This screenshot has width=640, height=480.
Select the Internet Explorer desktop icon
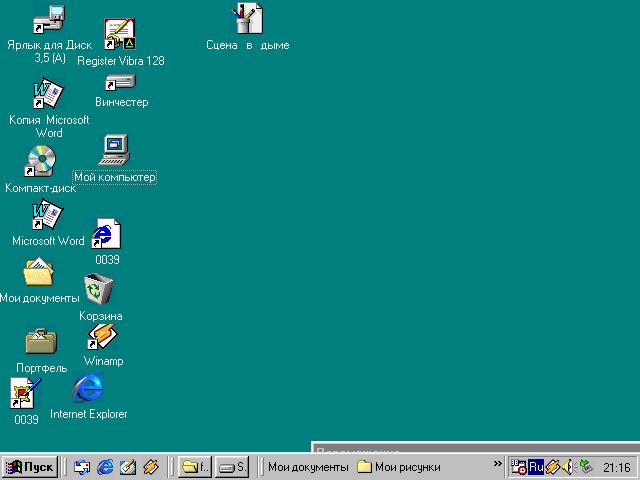tap(88, 388)
